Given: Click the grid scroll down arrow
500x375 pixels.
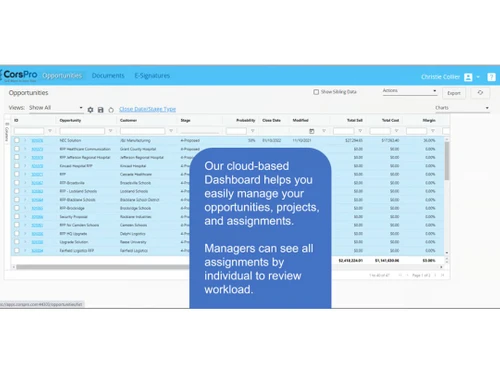Looking at the screenshot, I should pyautogui.click(x=447, y=253).
